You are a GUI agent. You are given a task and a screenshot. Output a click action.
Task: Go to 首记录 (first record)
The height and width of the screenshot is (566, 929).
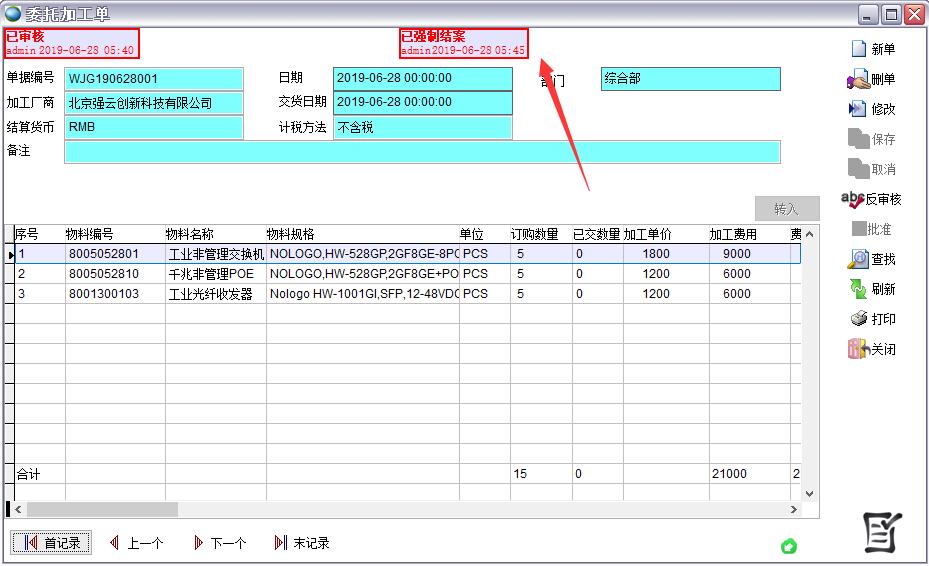[51, 543]
